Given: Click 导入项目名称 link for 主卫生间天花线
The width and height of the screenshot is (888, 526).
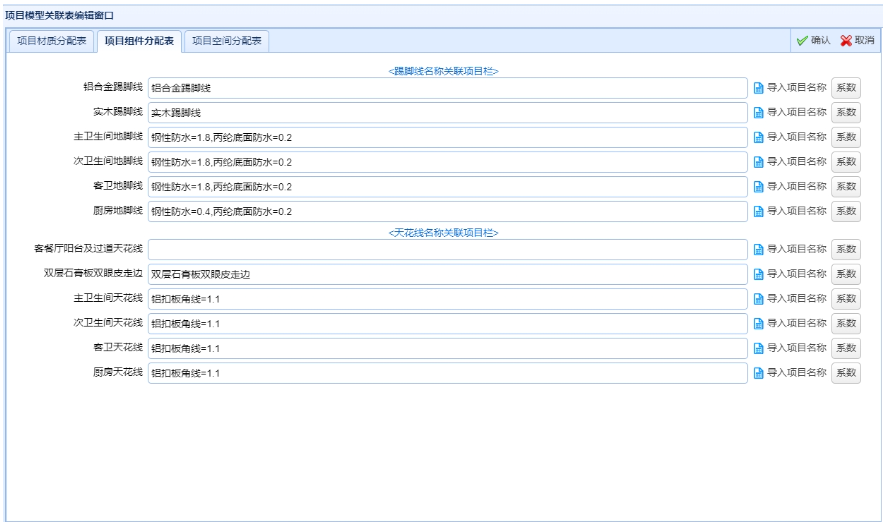Looking at the screenshot, I should pos(796,298).
